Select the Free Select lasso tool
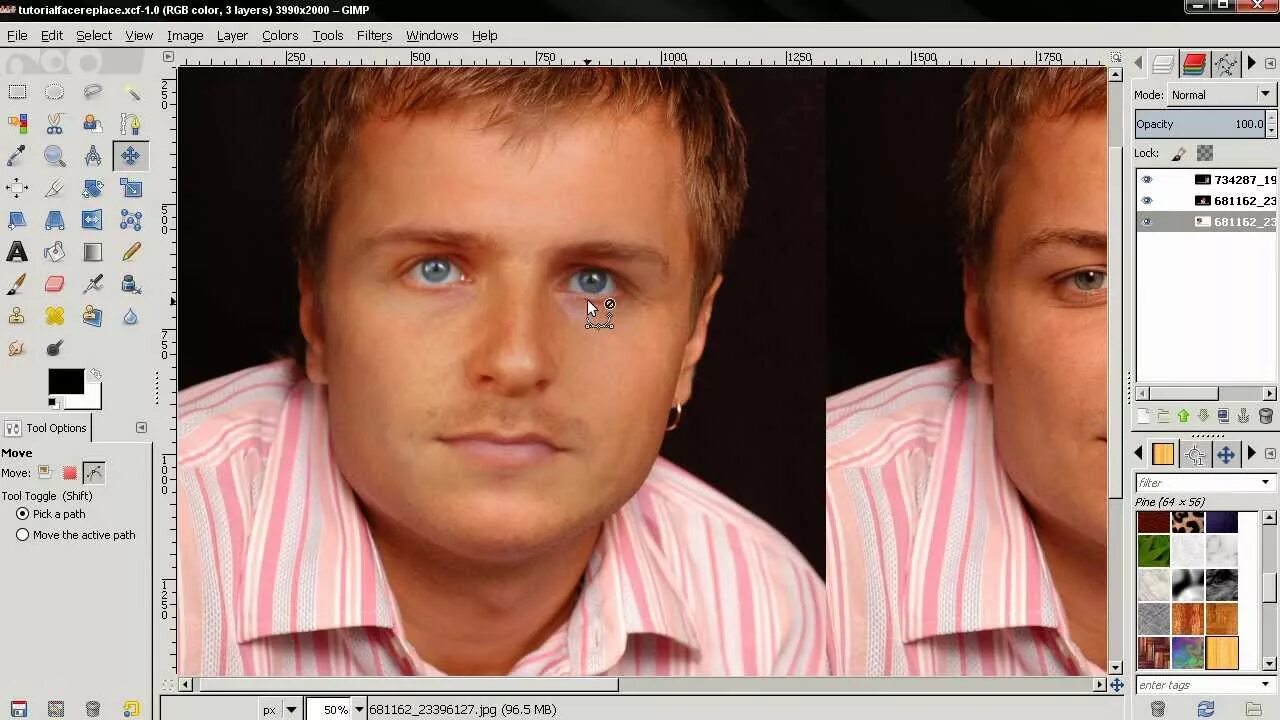This screenshot has height=720, width=1280. click(x=93, y=92)
